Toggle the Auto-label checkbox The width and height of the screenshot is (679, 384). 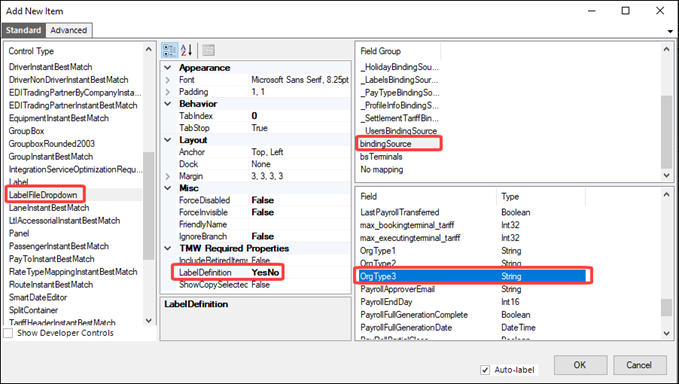(x=485, y=370)
